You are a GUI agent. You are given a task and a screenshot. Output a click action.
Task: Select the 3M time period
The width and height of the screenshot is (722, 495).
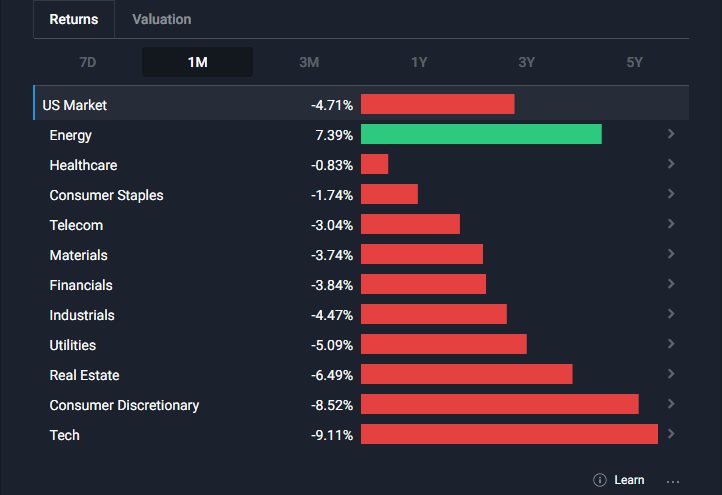(309, 62)
